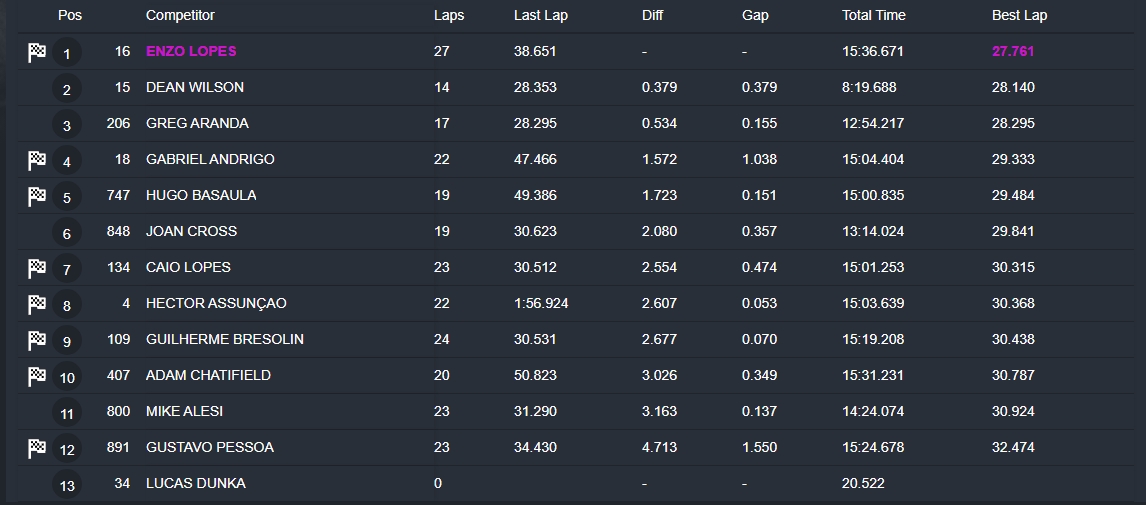Screen dimensions: 1146x505
Task: Click the position 2 circle badge
Action: (x=67, y=89)
